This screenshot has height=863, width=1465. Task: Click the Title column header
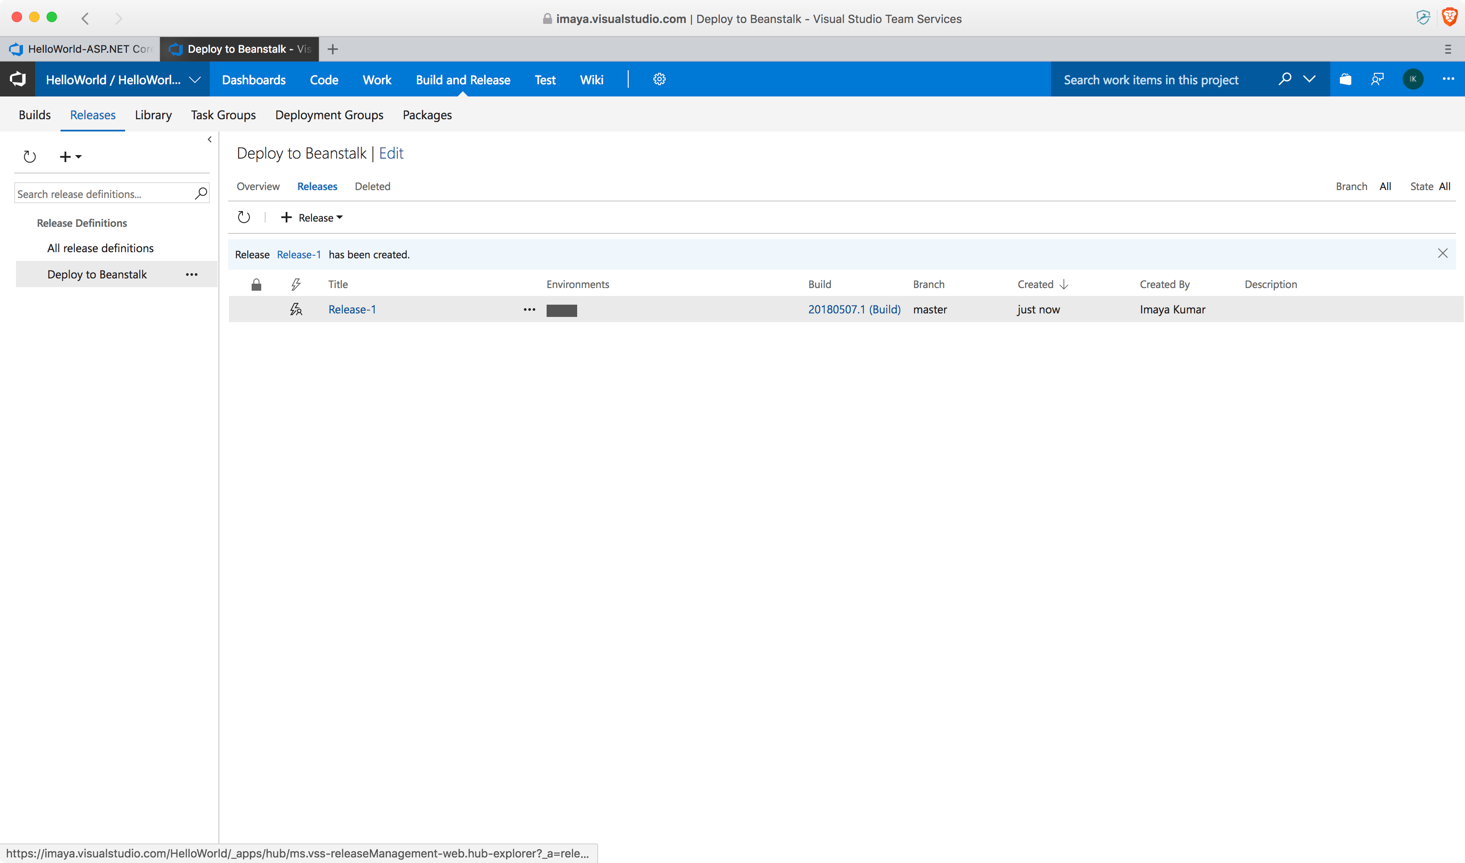click(x=338, y=284)
